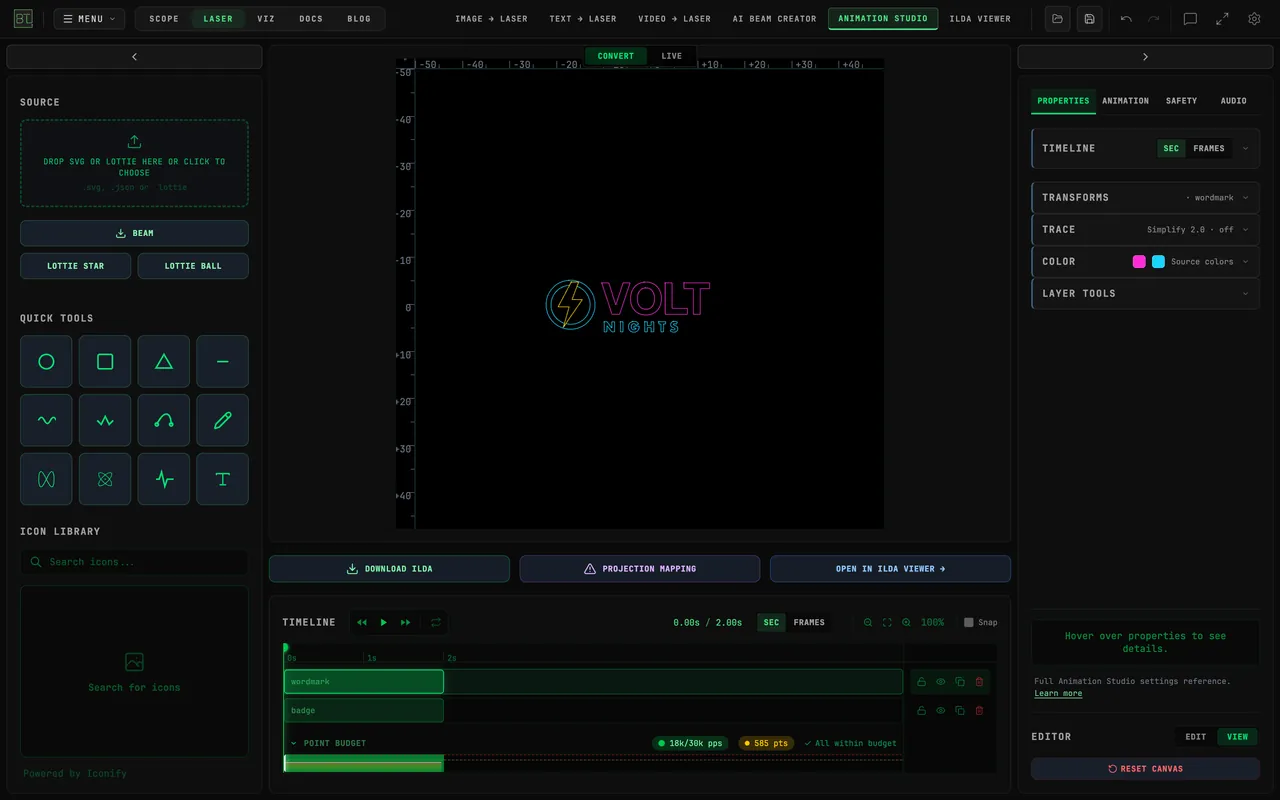This screenshot has height=800, width=1280.
Task: Toggle timeline loop playback
Action: [436, 623]
